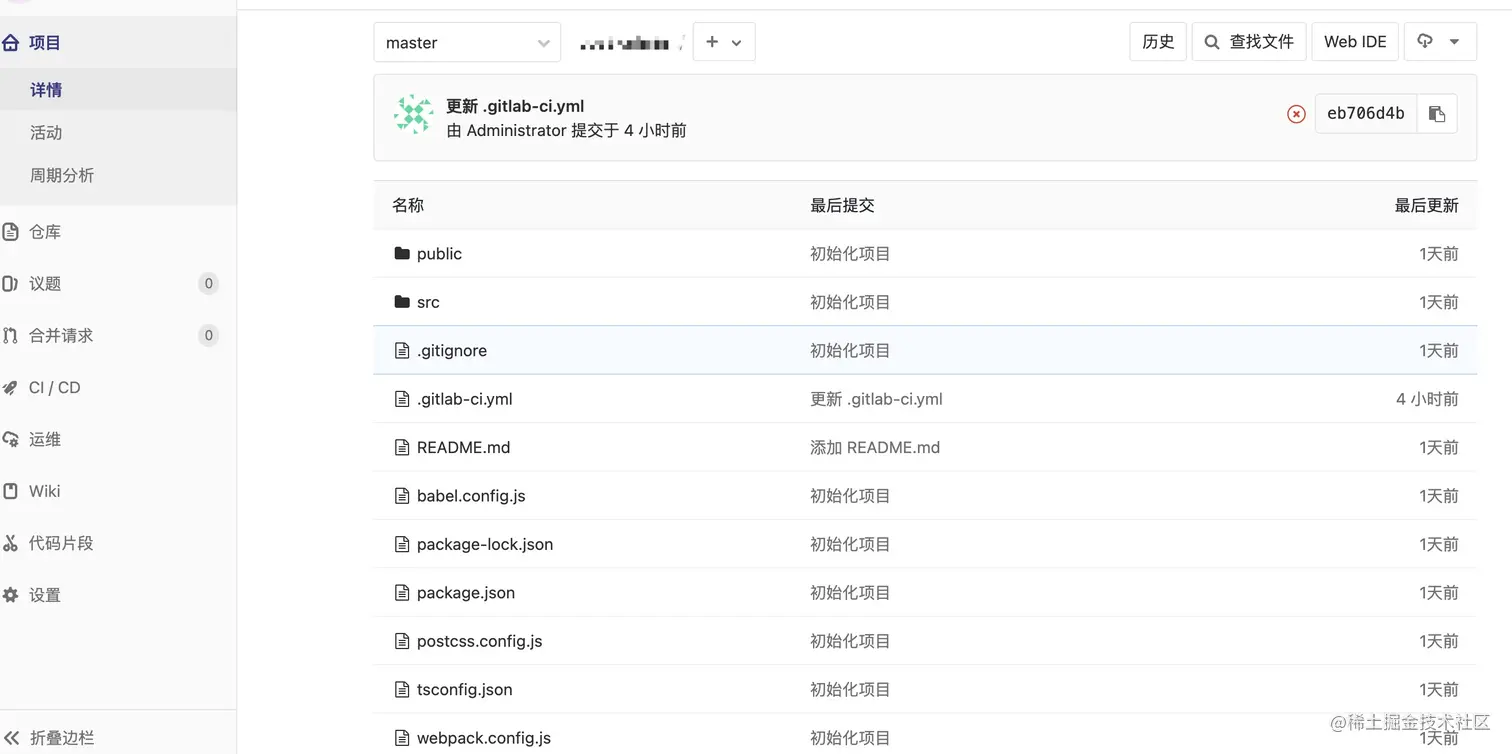Open the public folder link

coord(439,254)
